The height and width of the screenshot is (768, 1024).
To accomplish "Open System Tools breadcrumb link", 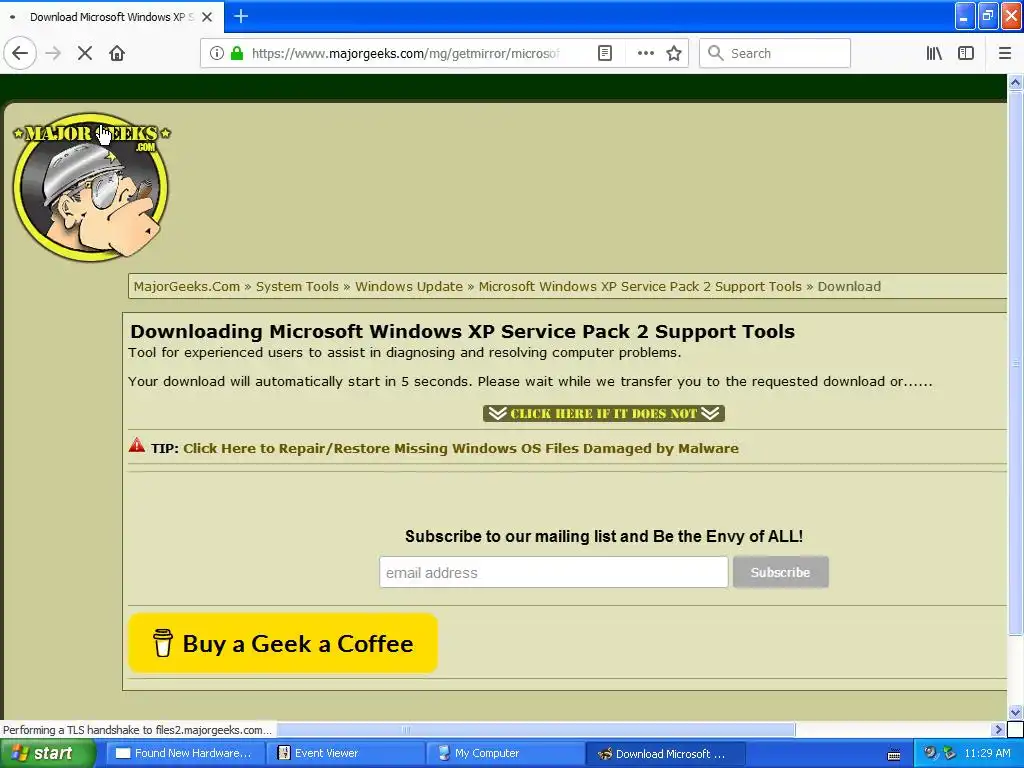I will (x=297, y=287).
